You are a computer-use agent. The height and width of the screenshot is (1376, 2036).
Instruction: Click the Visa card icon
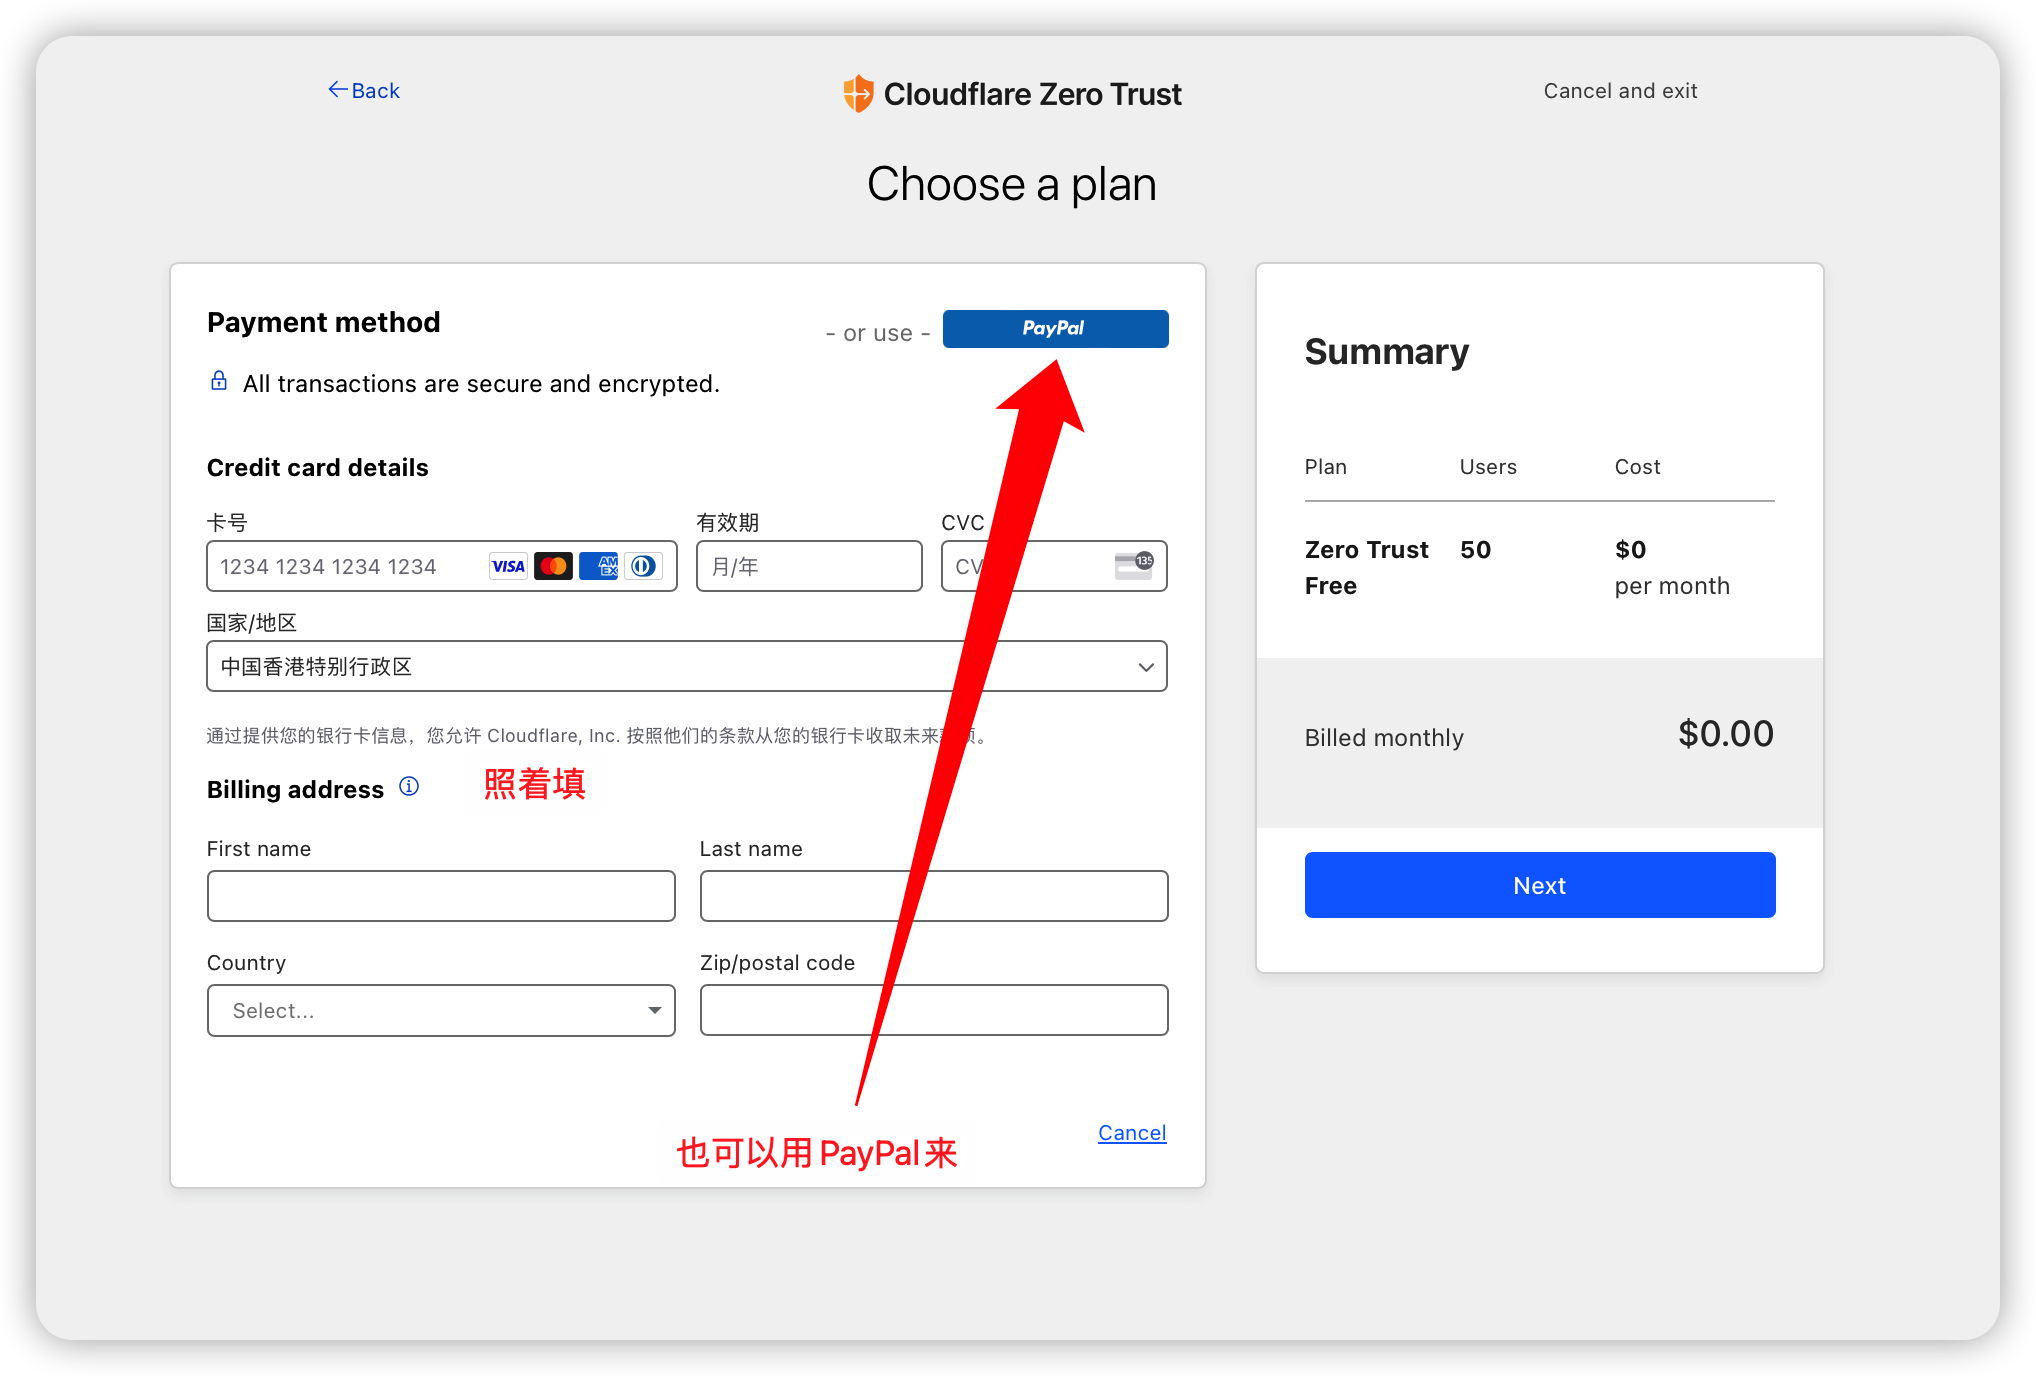[x=508, y=566]
